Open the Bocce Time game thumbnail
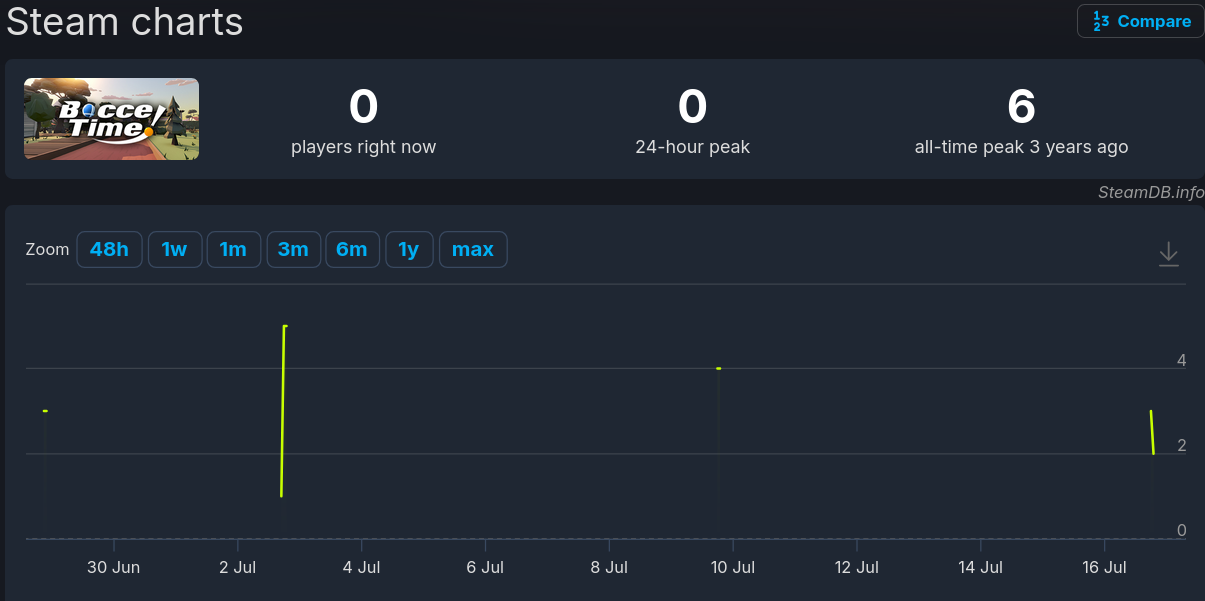Image resolution: width=1205 pixels, height=601 pixels. [111, 119]
